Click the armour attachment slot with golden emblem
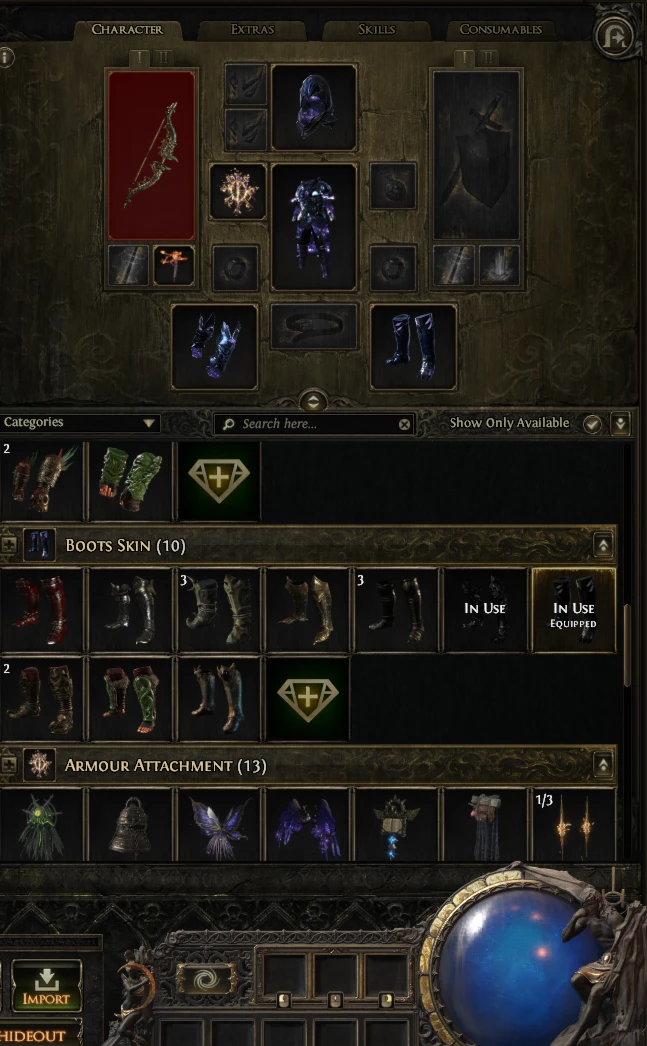Viewport: 647px width, 1046px height. 237,192
